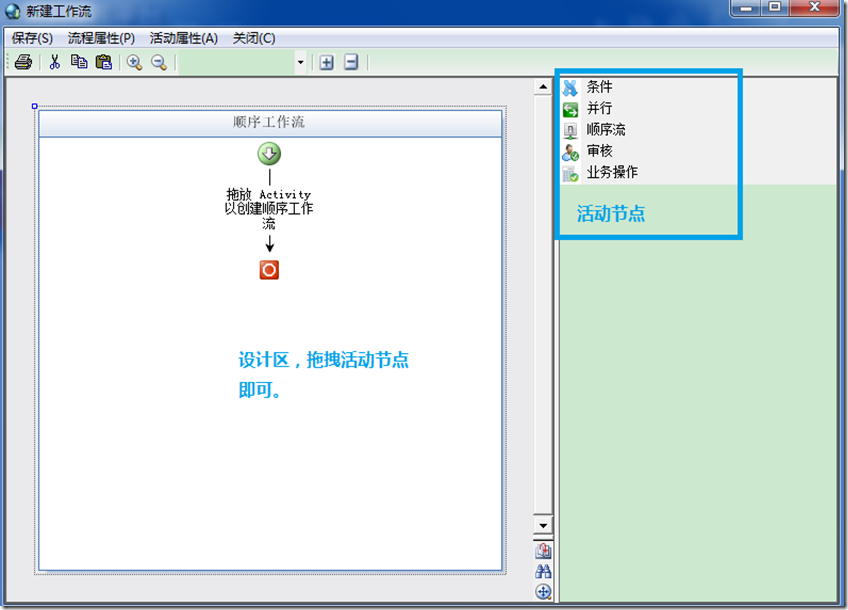Click the page overview icon below scrollbar

[x=543, y=551]
